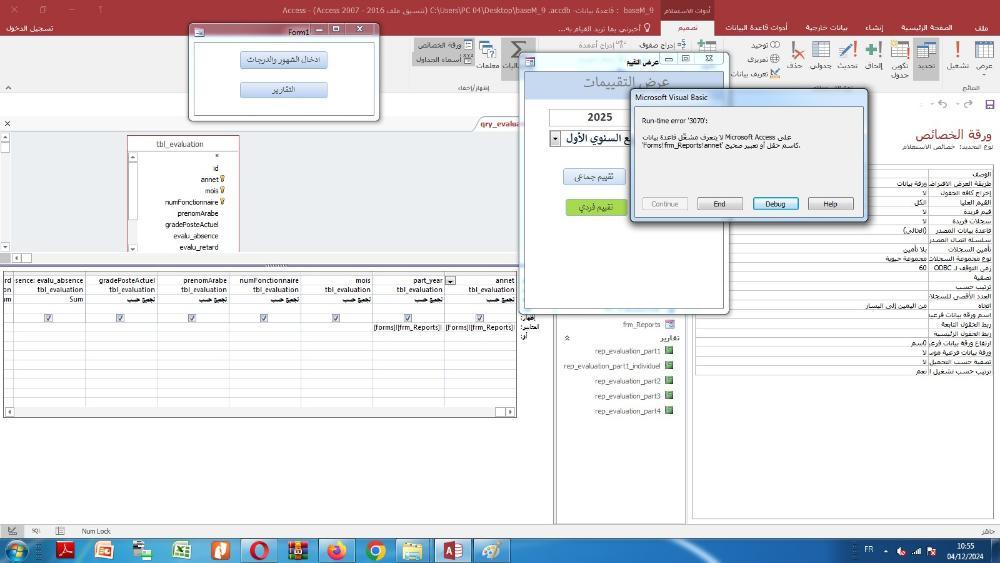Click the Save icon in quick access toolbar
Viewport: 1000px width, 563px height.
990,104
